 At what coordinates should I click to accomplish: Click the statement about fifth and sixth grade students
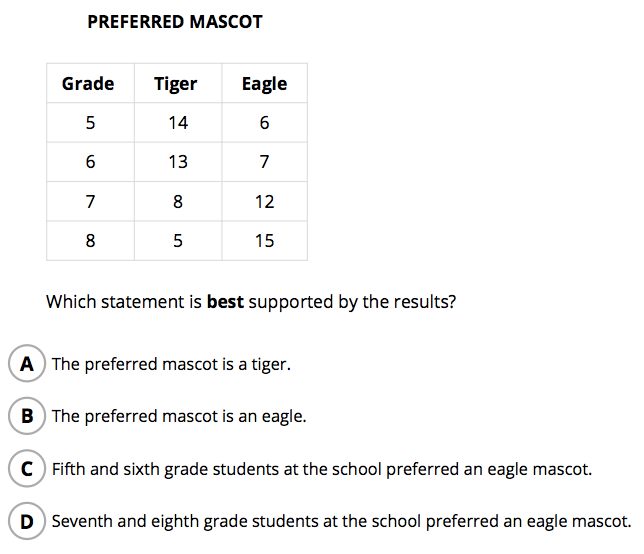pyautogui.click(x=322, y=468)
